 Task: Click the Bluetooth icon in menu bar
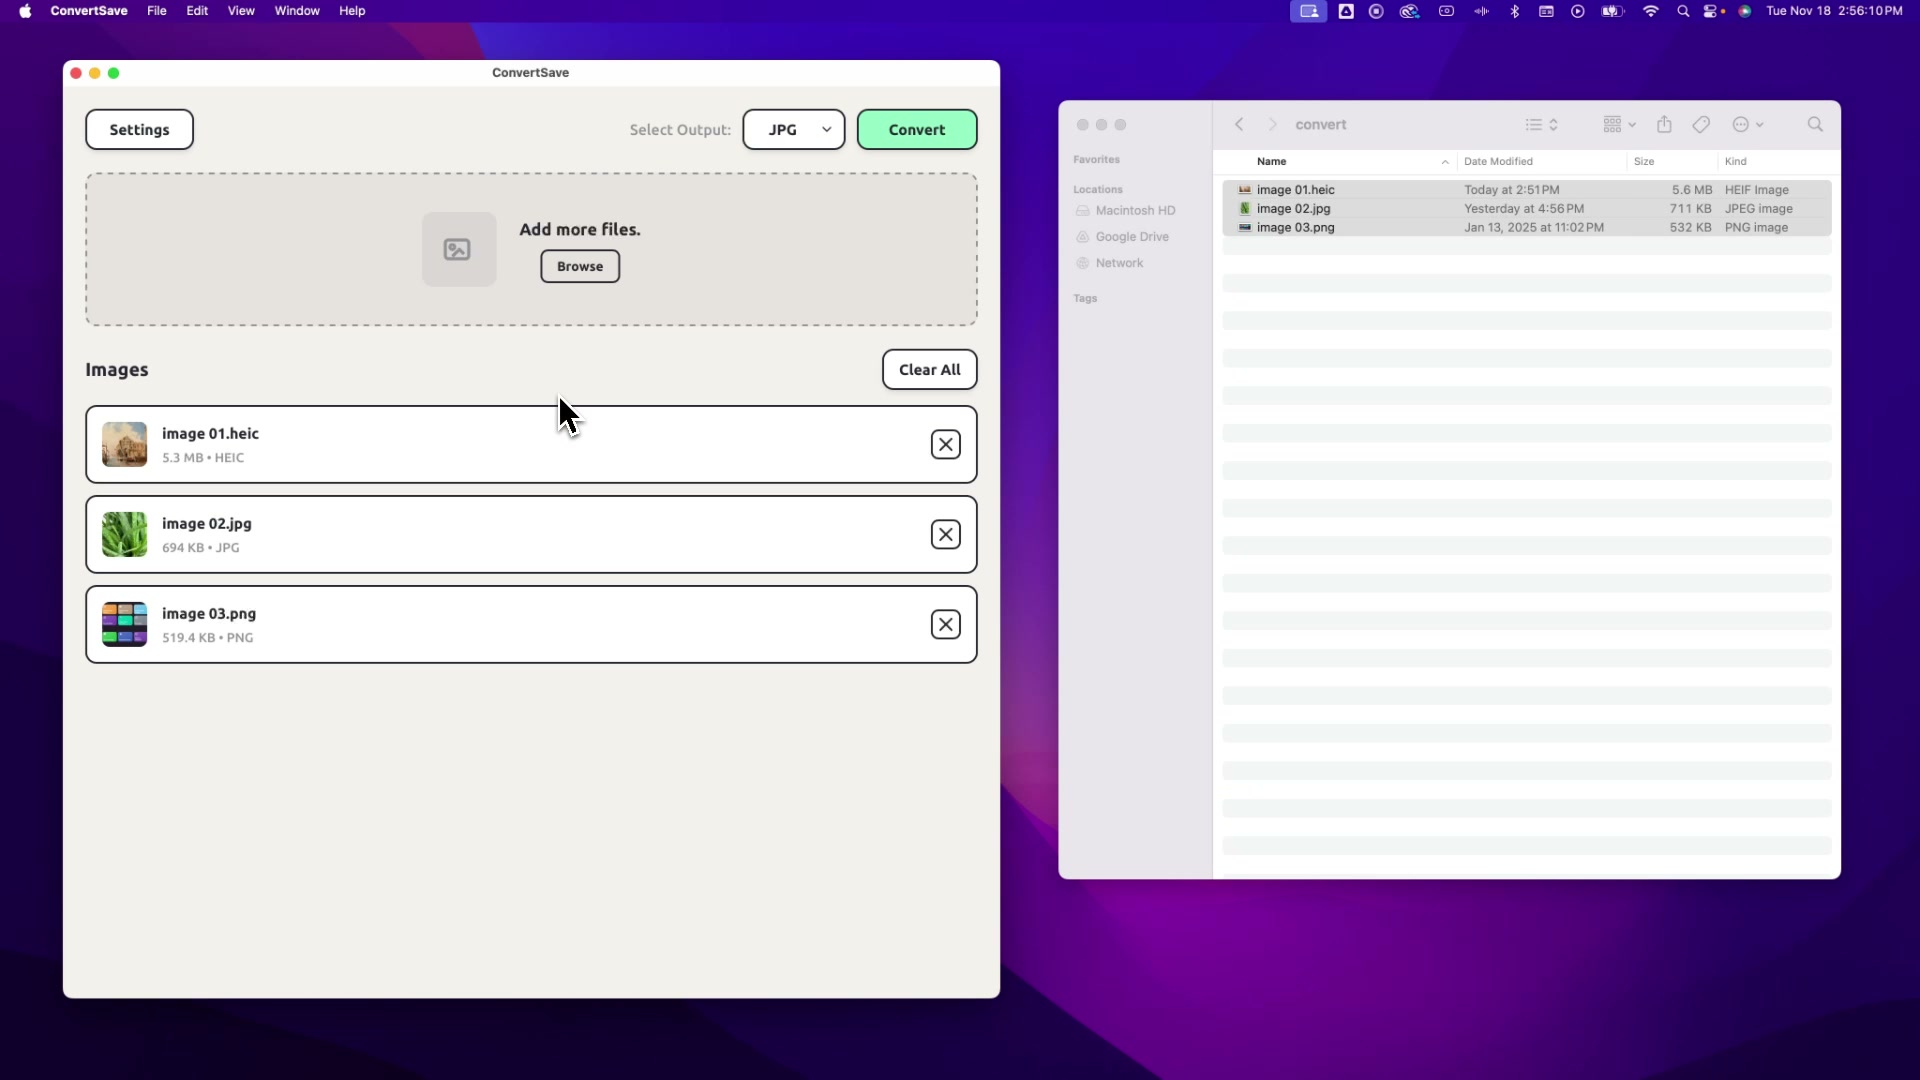coord(1515,11)
